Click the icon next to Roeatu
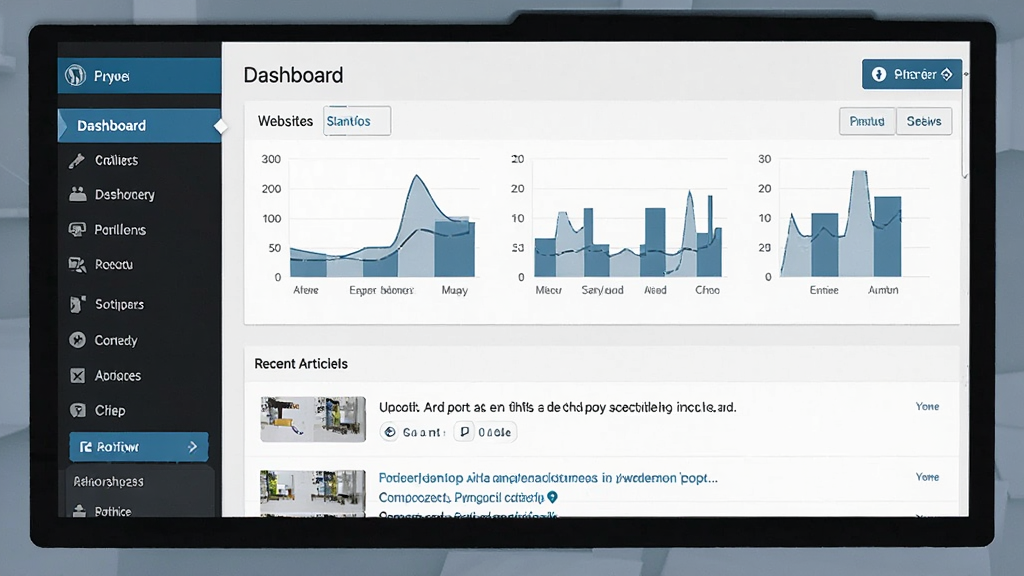Screen dimensions: 1024x576 77,264
